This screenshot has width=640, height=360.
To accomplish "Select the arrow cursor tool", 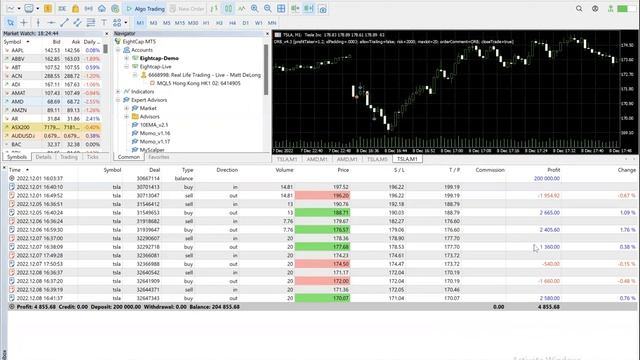I will point(11,22).
